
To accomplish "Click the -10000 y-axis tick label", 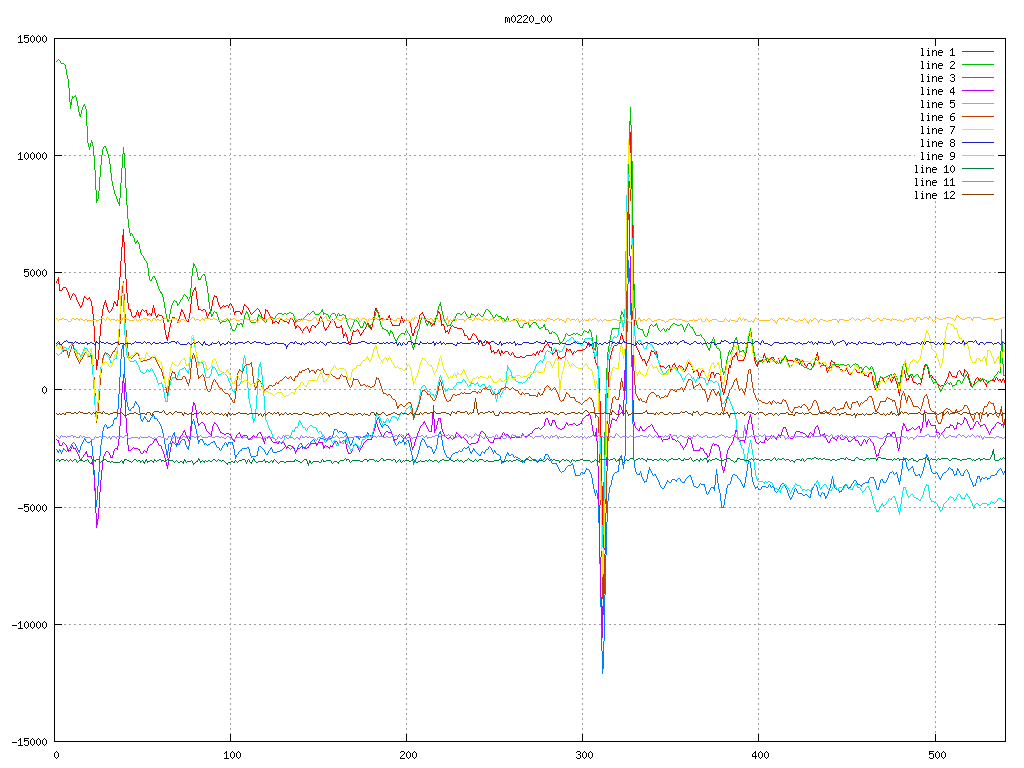I will pos(28,625).
